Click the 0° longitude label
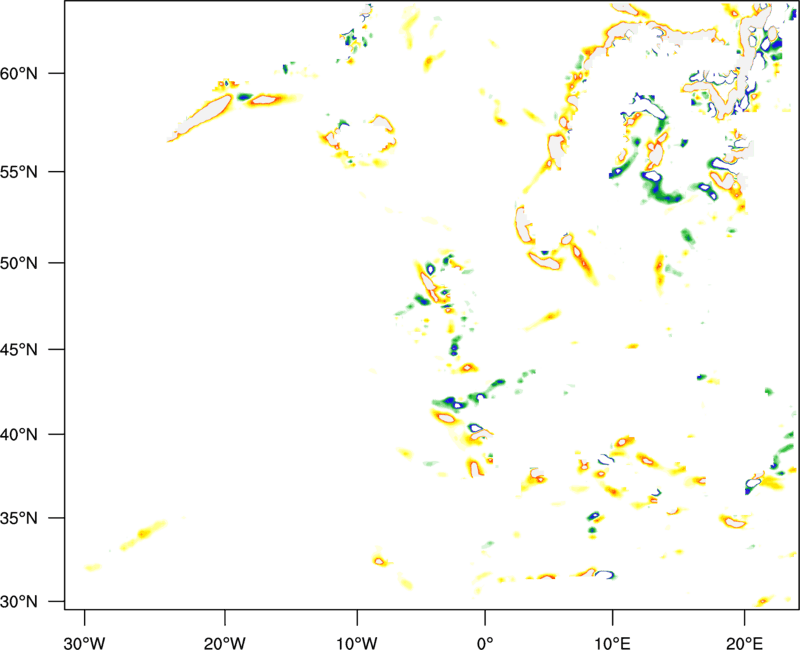 pos(485,643)
